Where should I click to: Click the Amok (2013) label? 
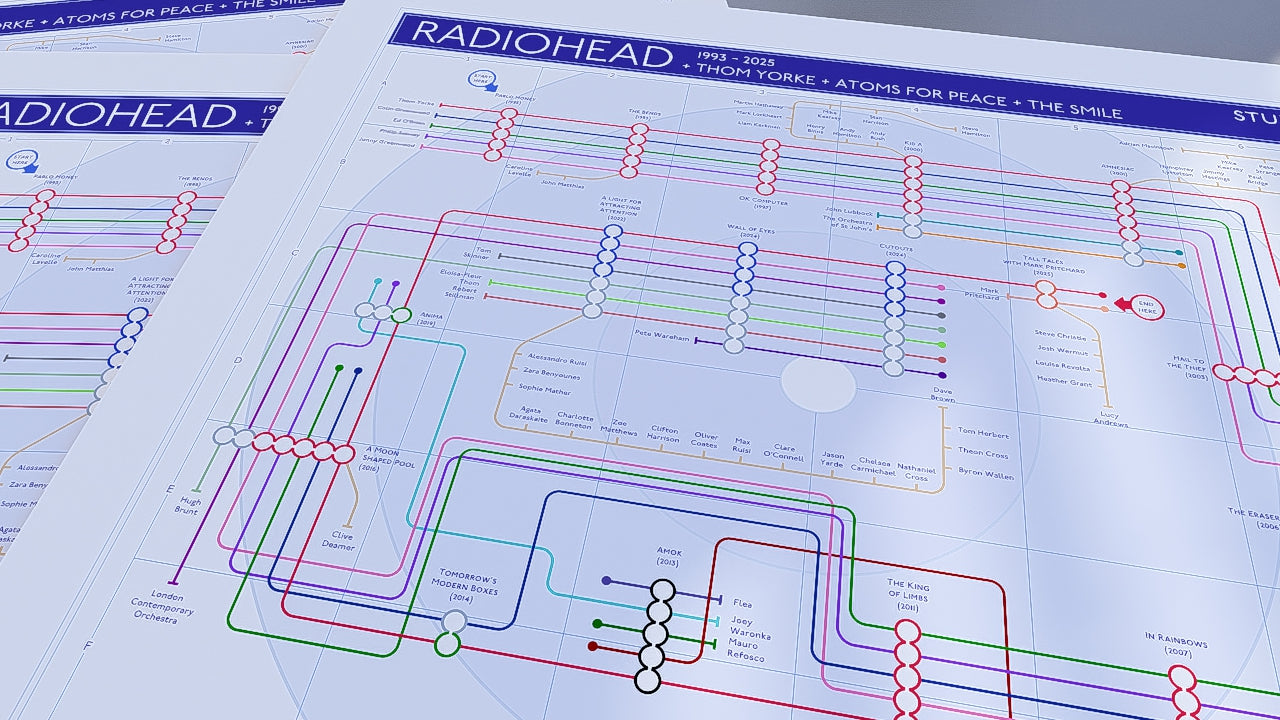pyautogui.click(x=668, y=556)
